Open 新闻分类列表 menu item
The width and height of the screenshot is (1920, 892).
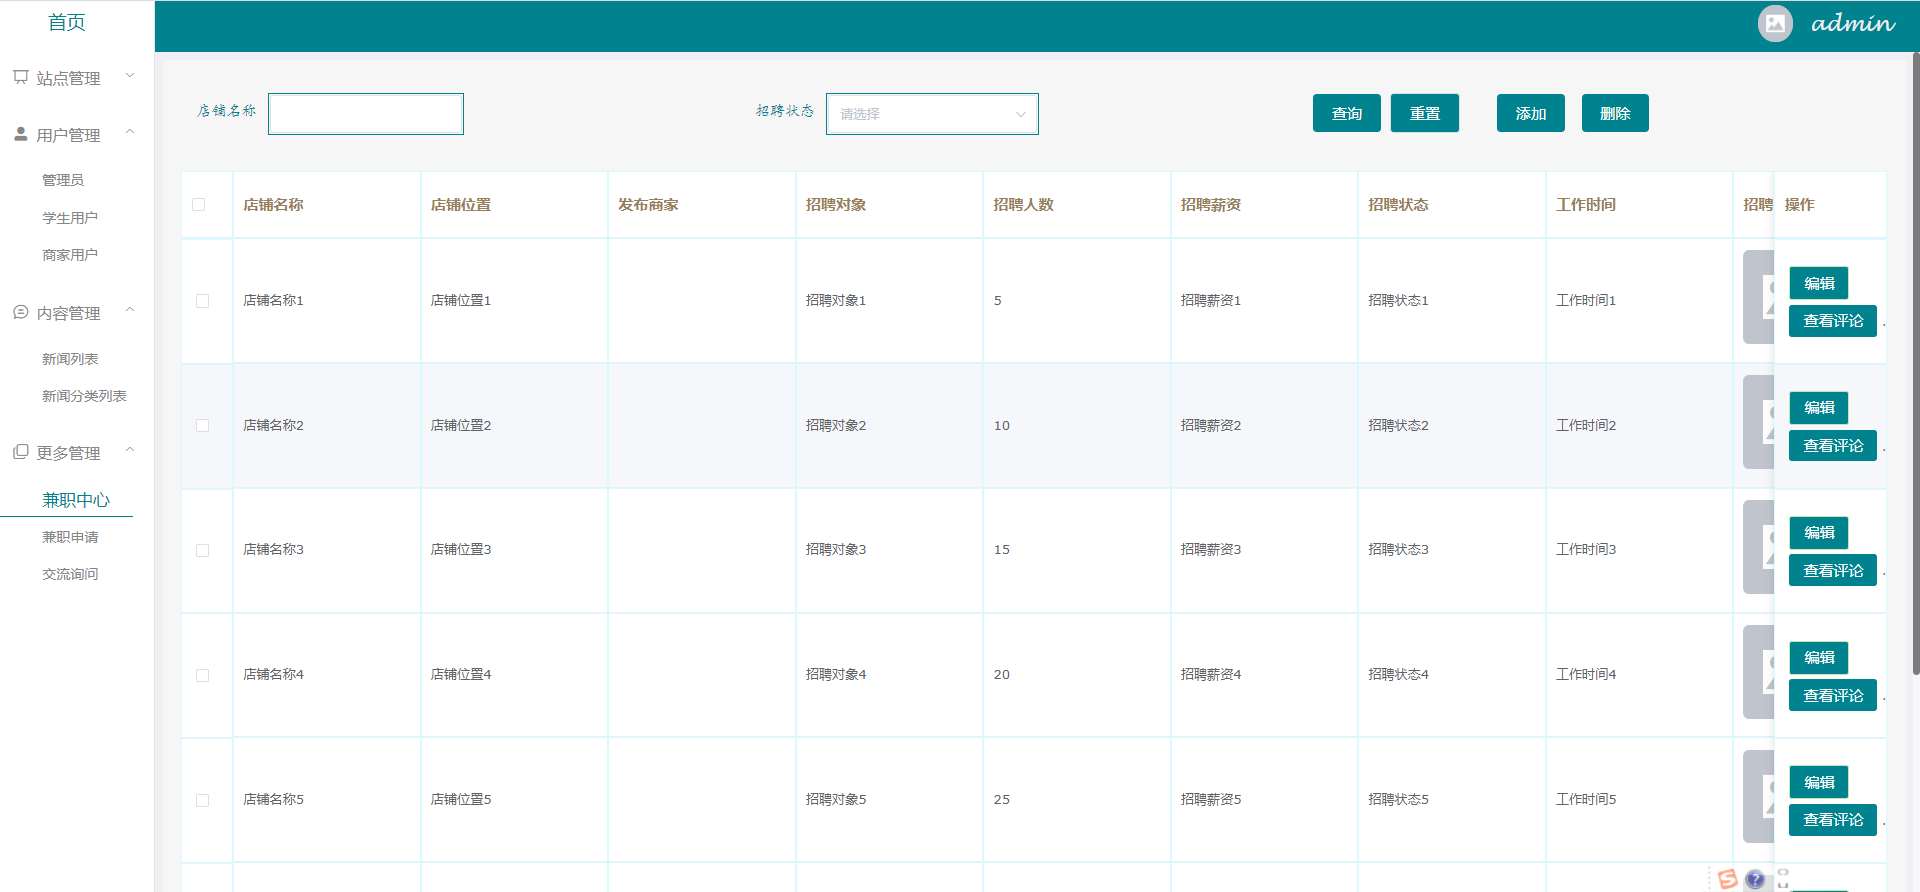84,396
